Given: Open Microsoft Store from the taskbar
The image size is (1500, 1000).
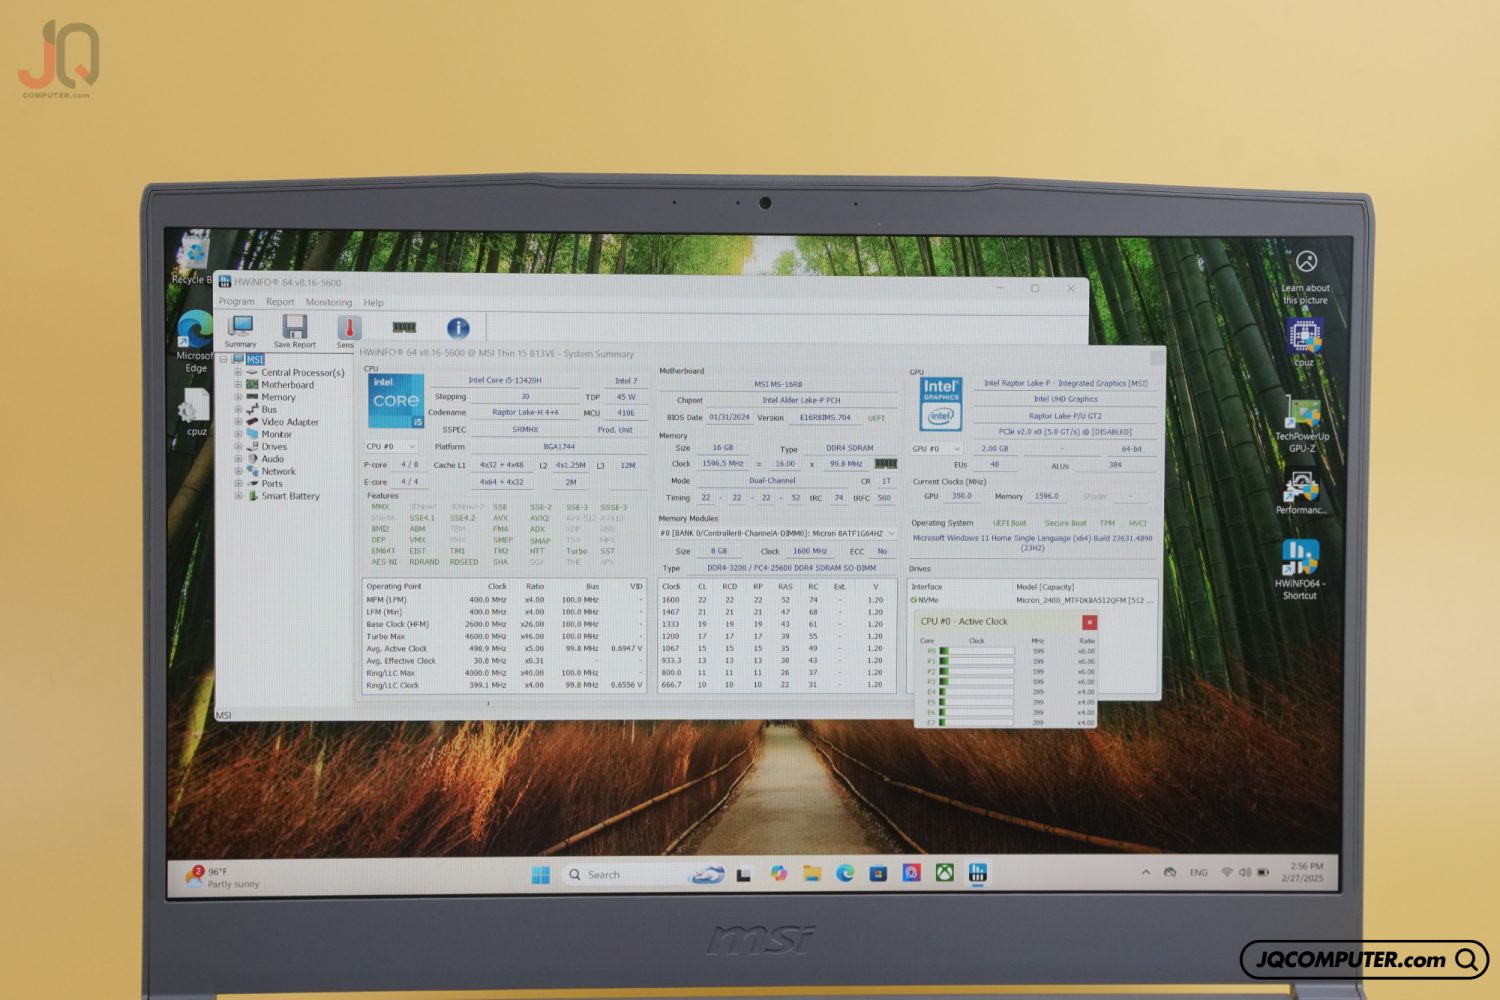Looking at the screenshot, I should (x=878, y=874).
